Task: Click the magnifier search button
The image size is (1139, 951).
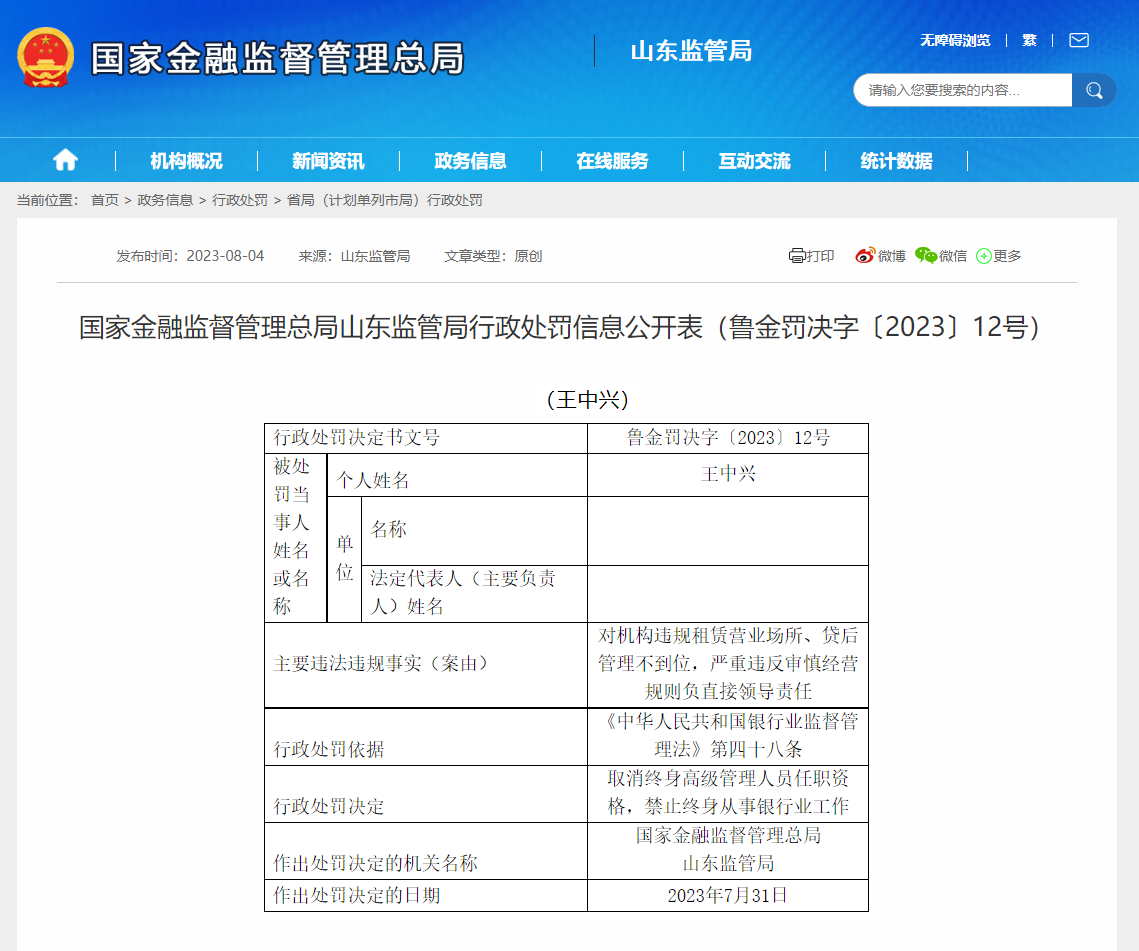Action: (x=1094, y=90)
